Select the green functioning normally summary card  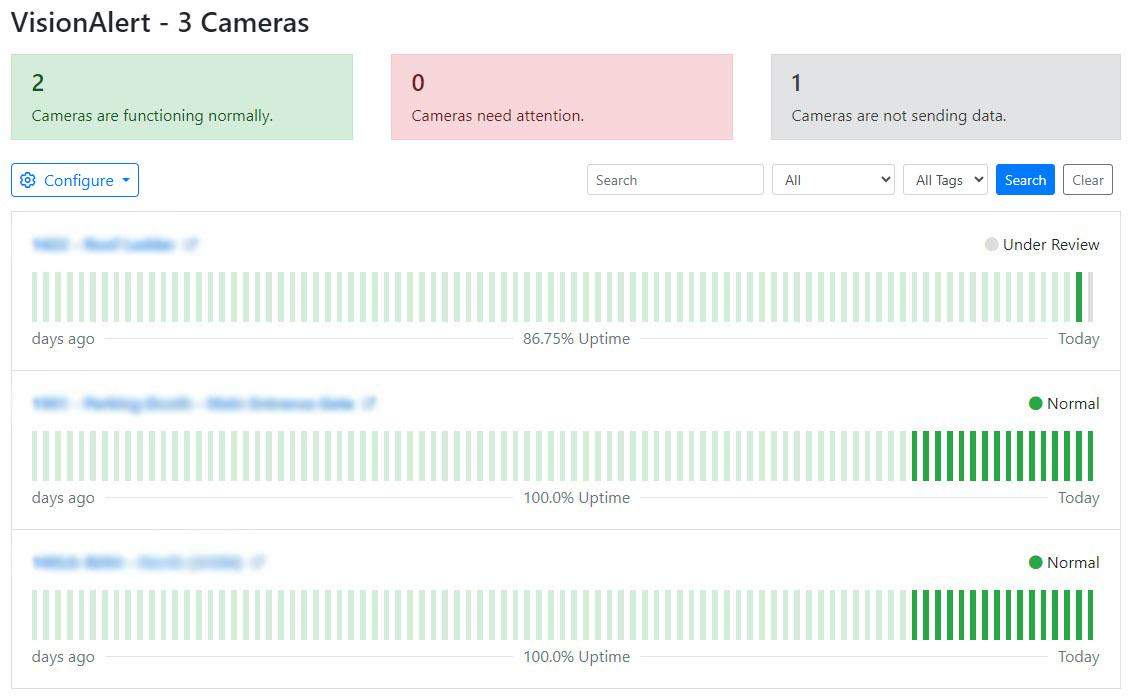point(182,97)
